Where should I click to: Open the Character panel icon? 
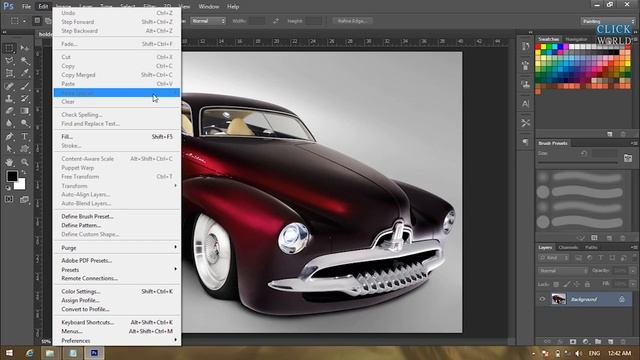(525, 104)
